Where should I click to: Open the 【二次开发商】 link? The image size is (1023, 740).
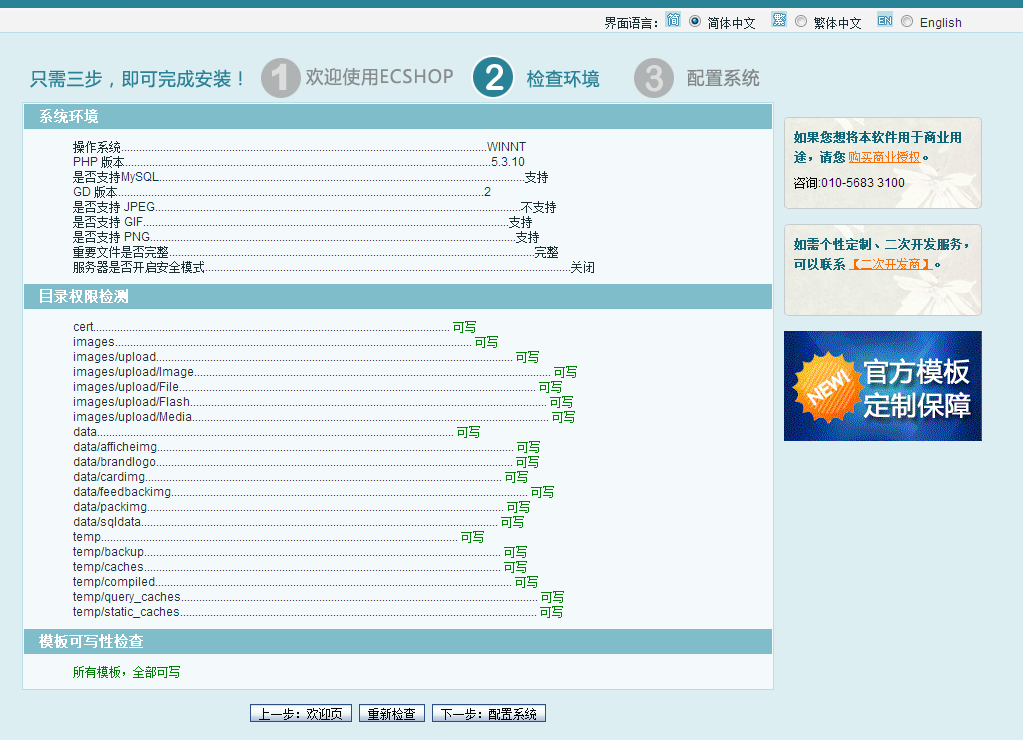click(x=890, y=264)
